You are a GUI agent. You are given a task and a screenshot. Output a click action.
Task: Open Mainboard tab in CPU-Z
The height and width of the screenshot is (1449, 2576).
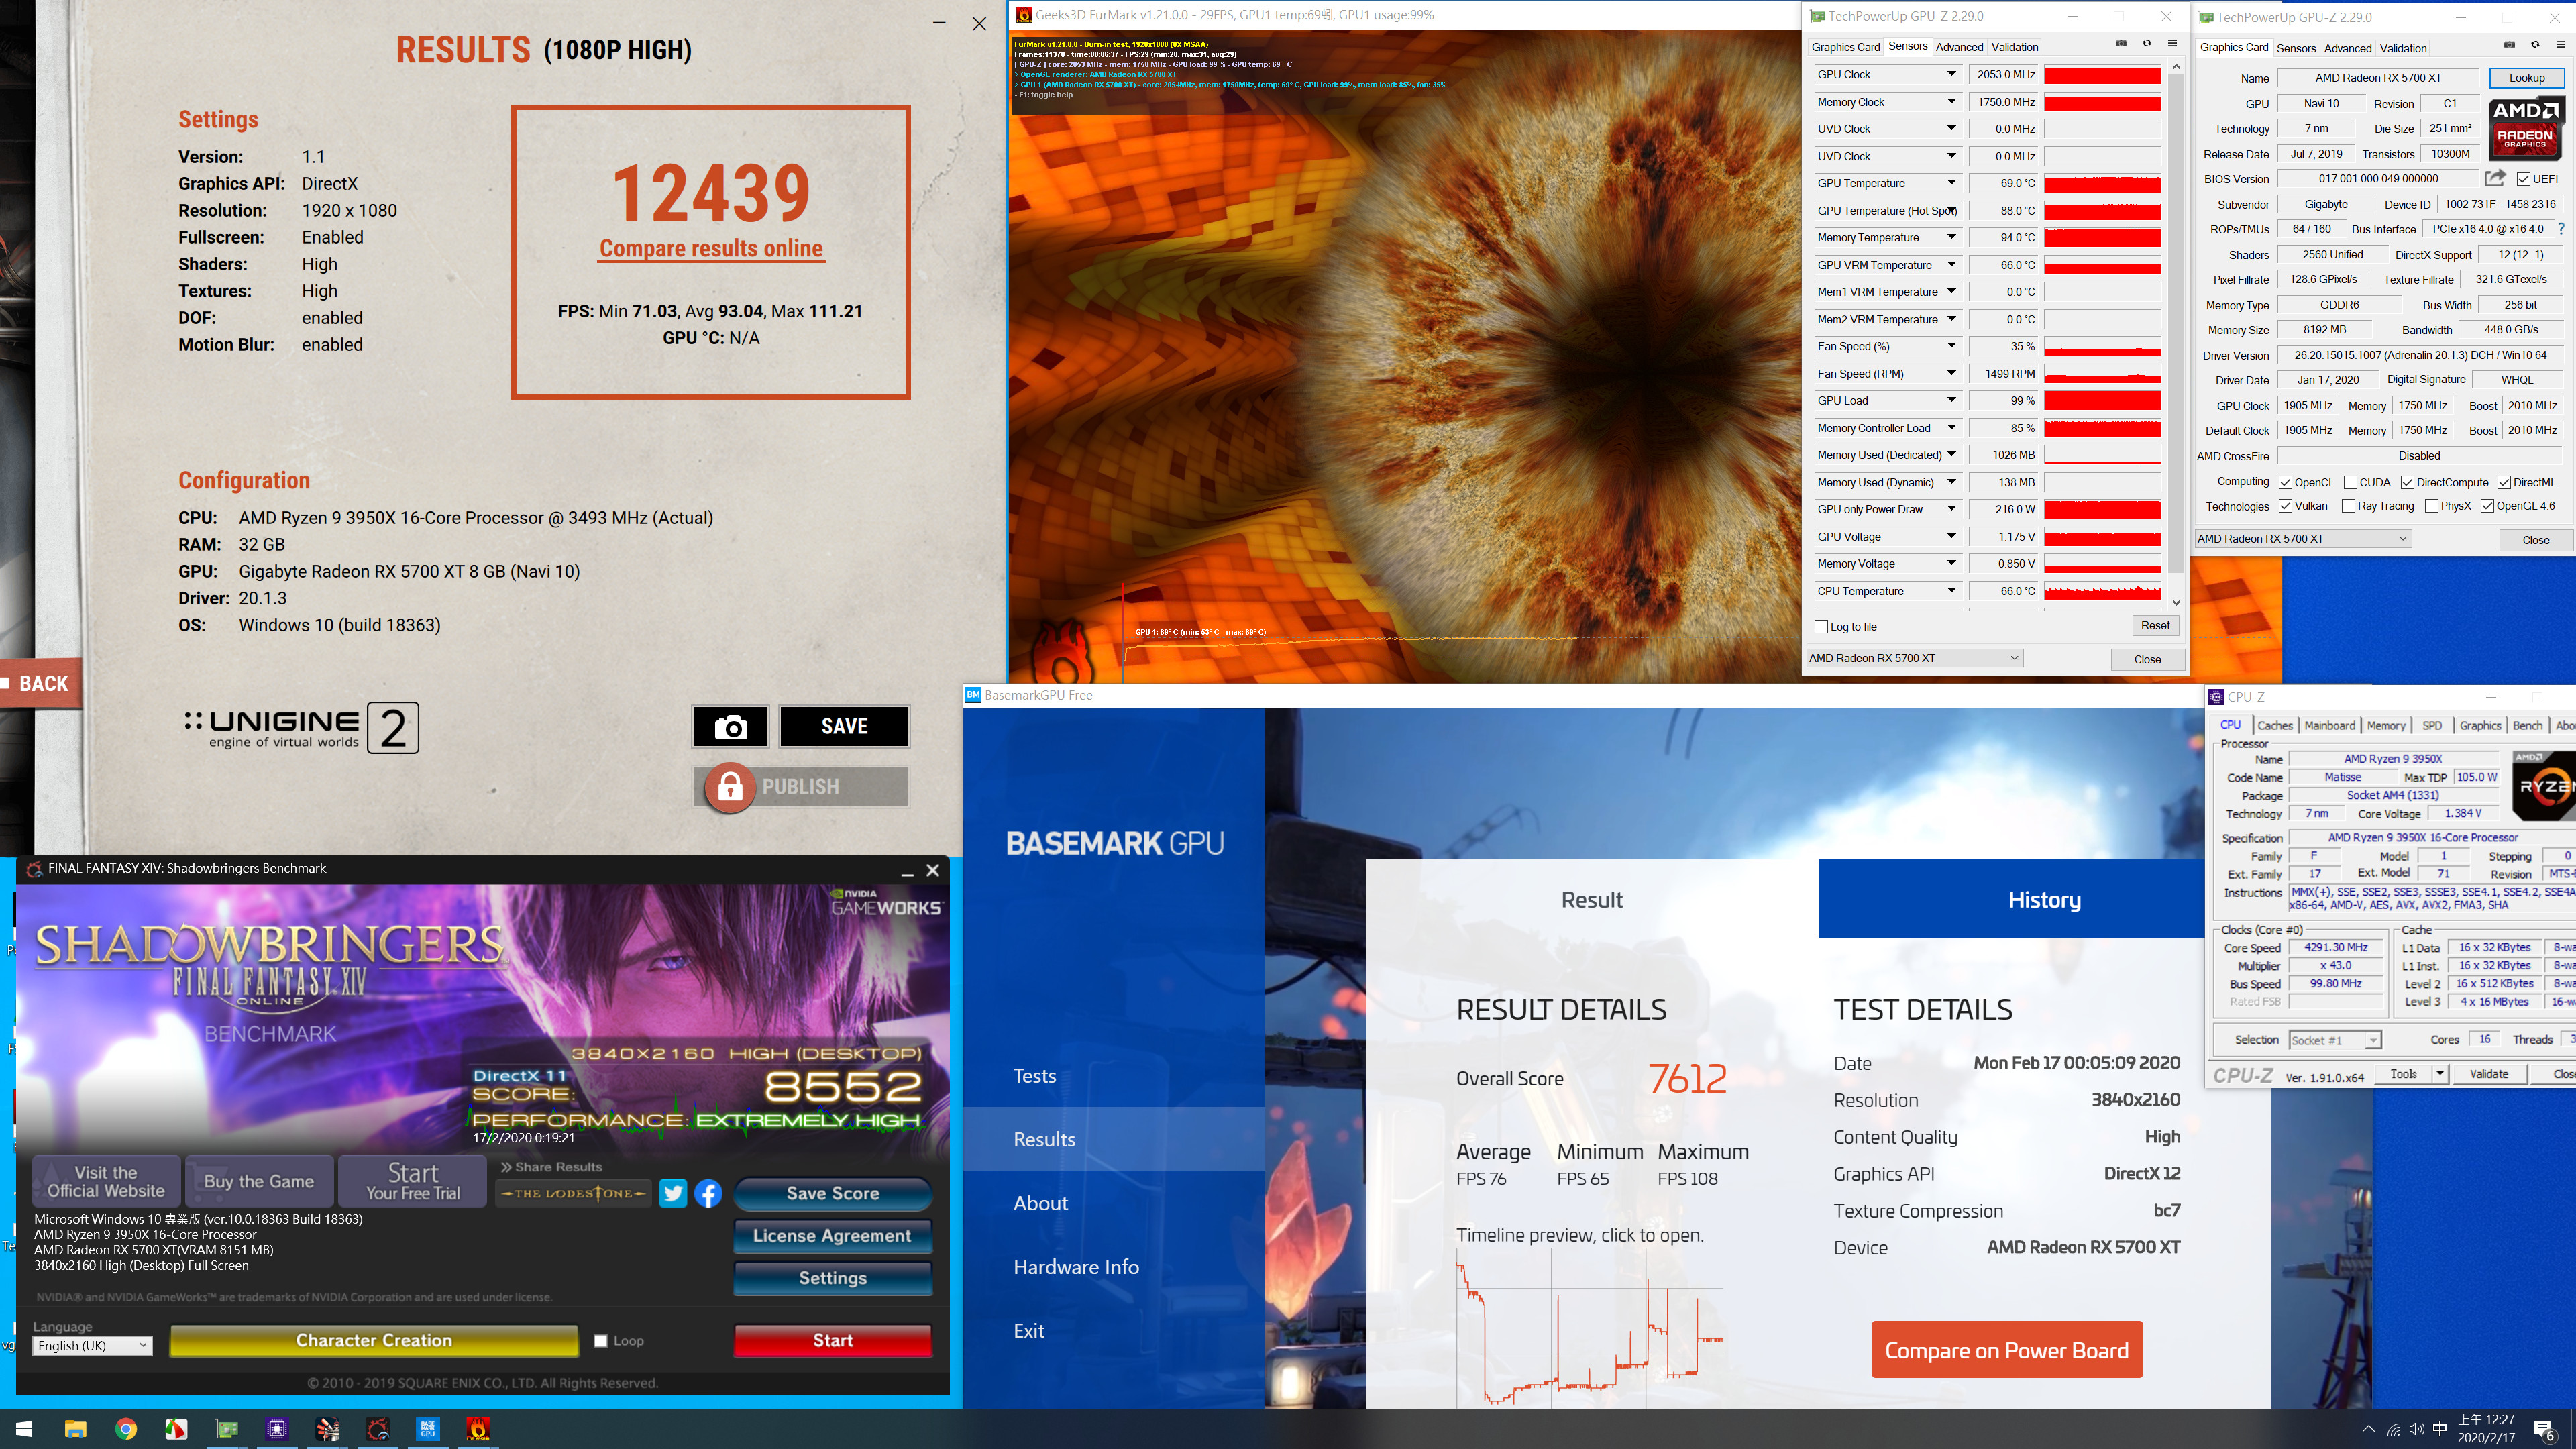[x=2330, y=725]
